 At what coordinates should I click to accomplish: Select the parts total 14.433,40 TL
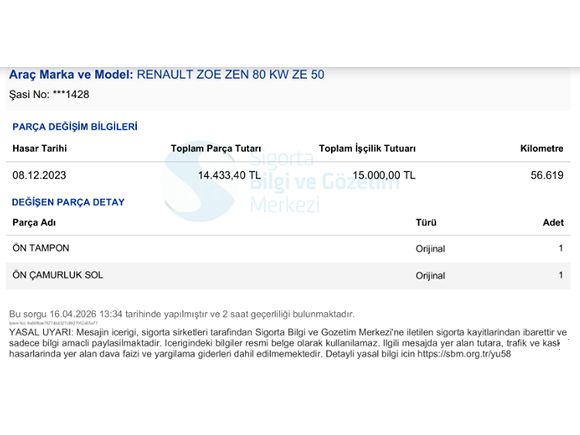tap(229, 175)
